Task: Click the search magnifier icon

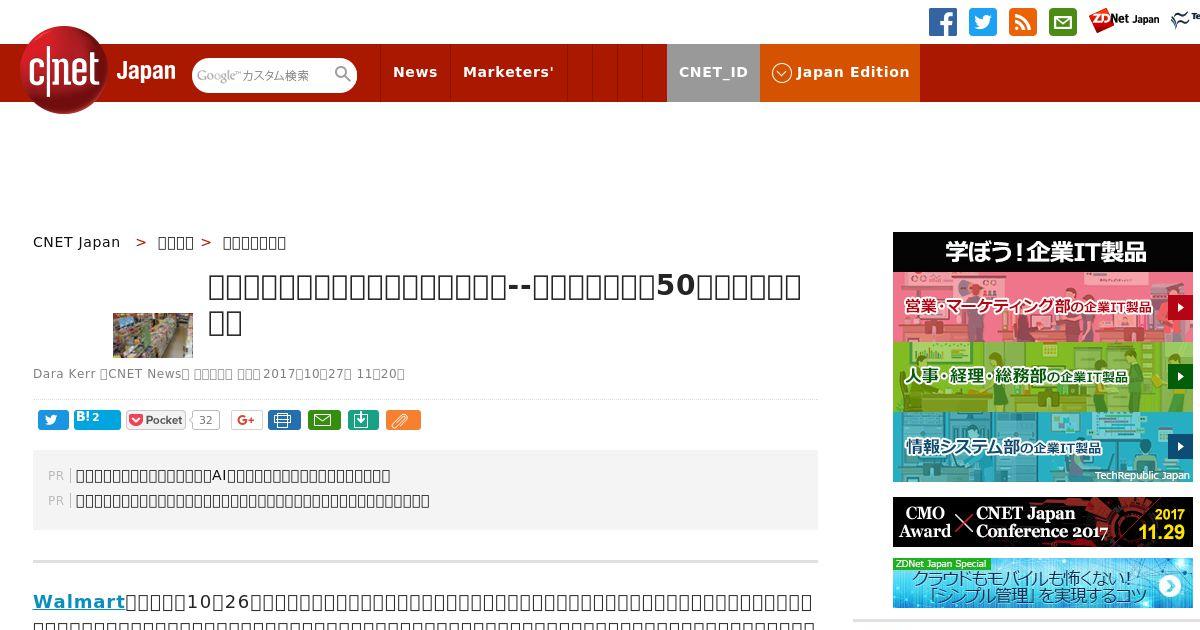Action: click(x=343, y=74)
